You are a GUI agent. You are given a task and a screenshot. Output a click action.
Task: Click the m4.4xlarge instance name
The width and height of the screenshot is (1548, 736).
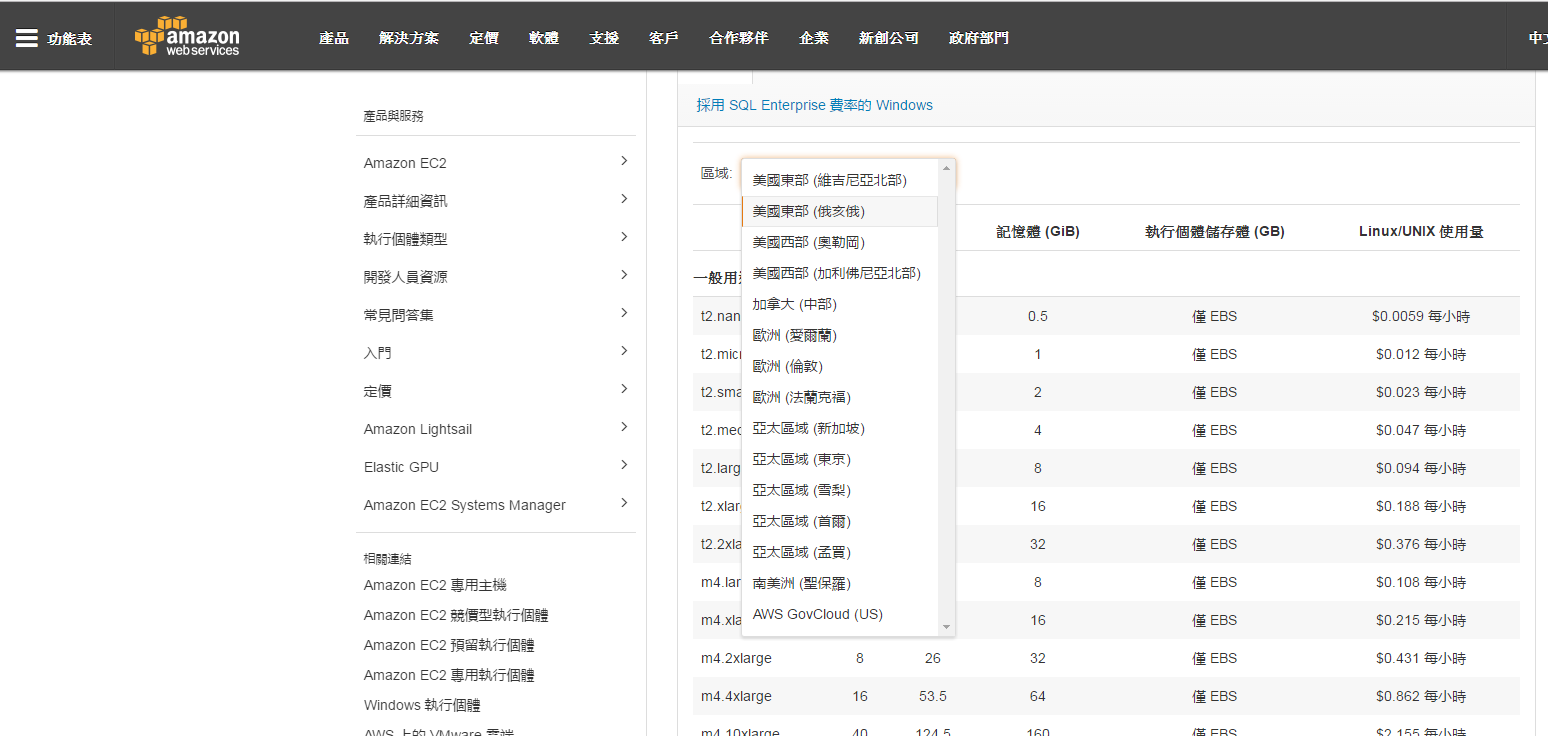[x=736, y=696]
